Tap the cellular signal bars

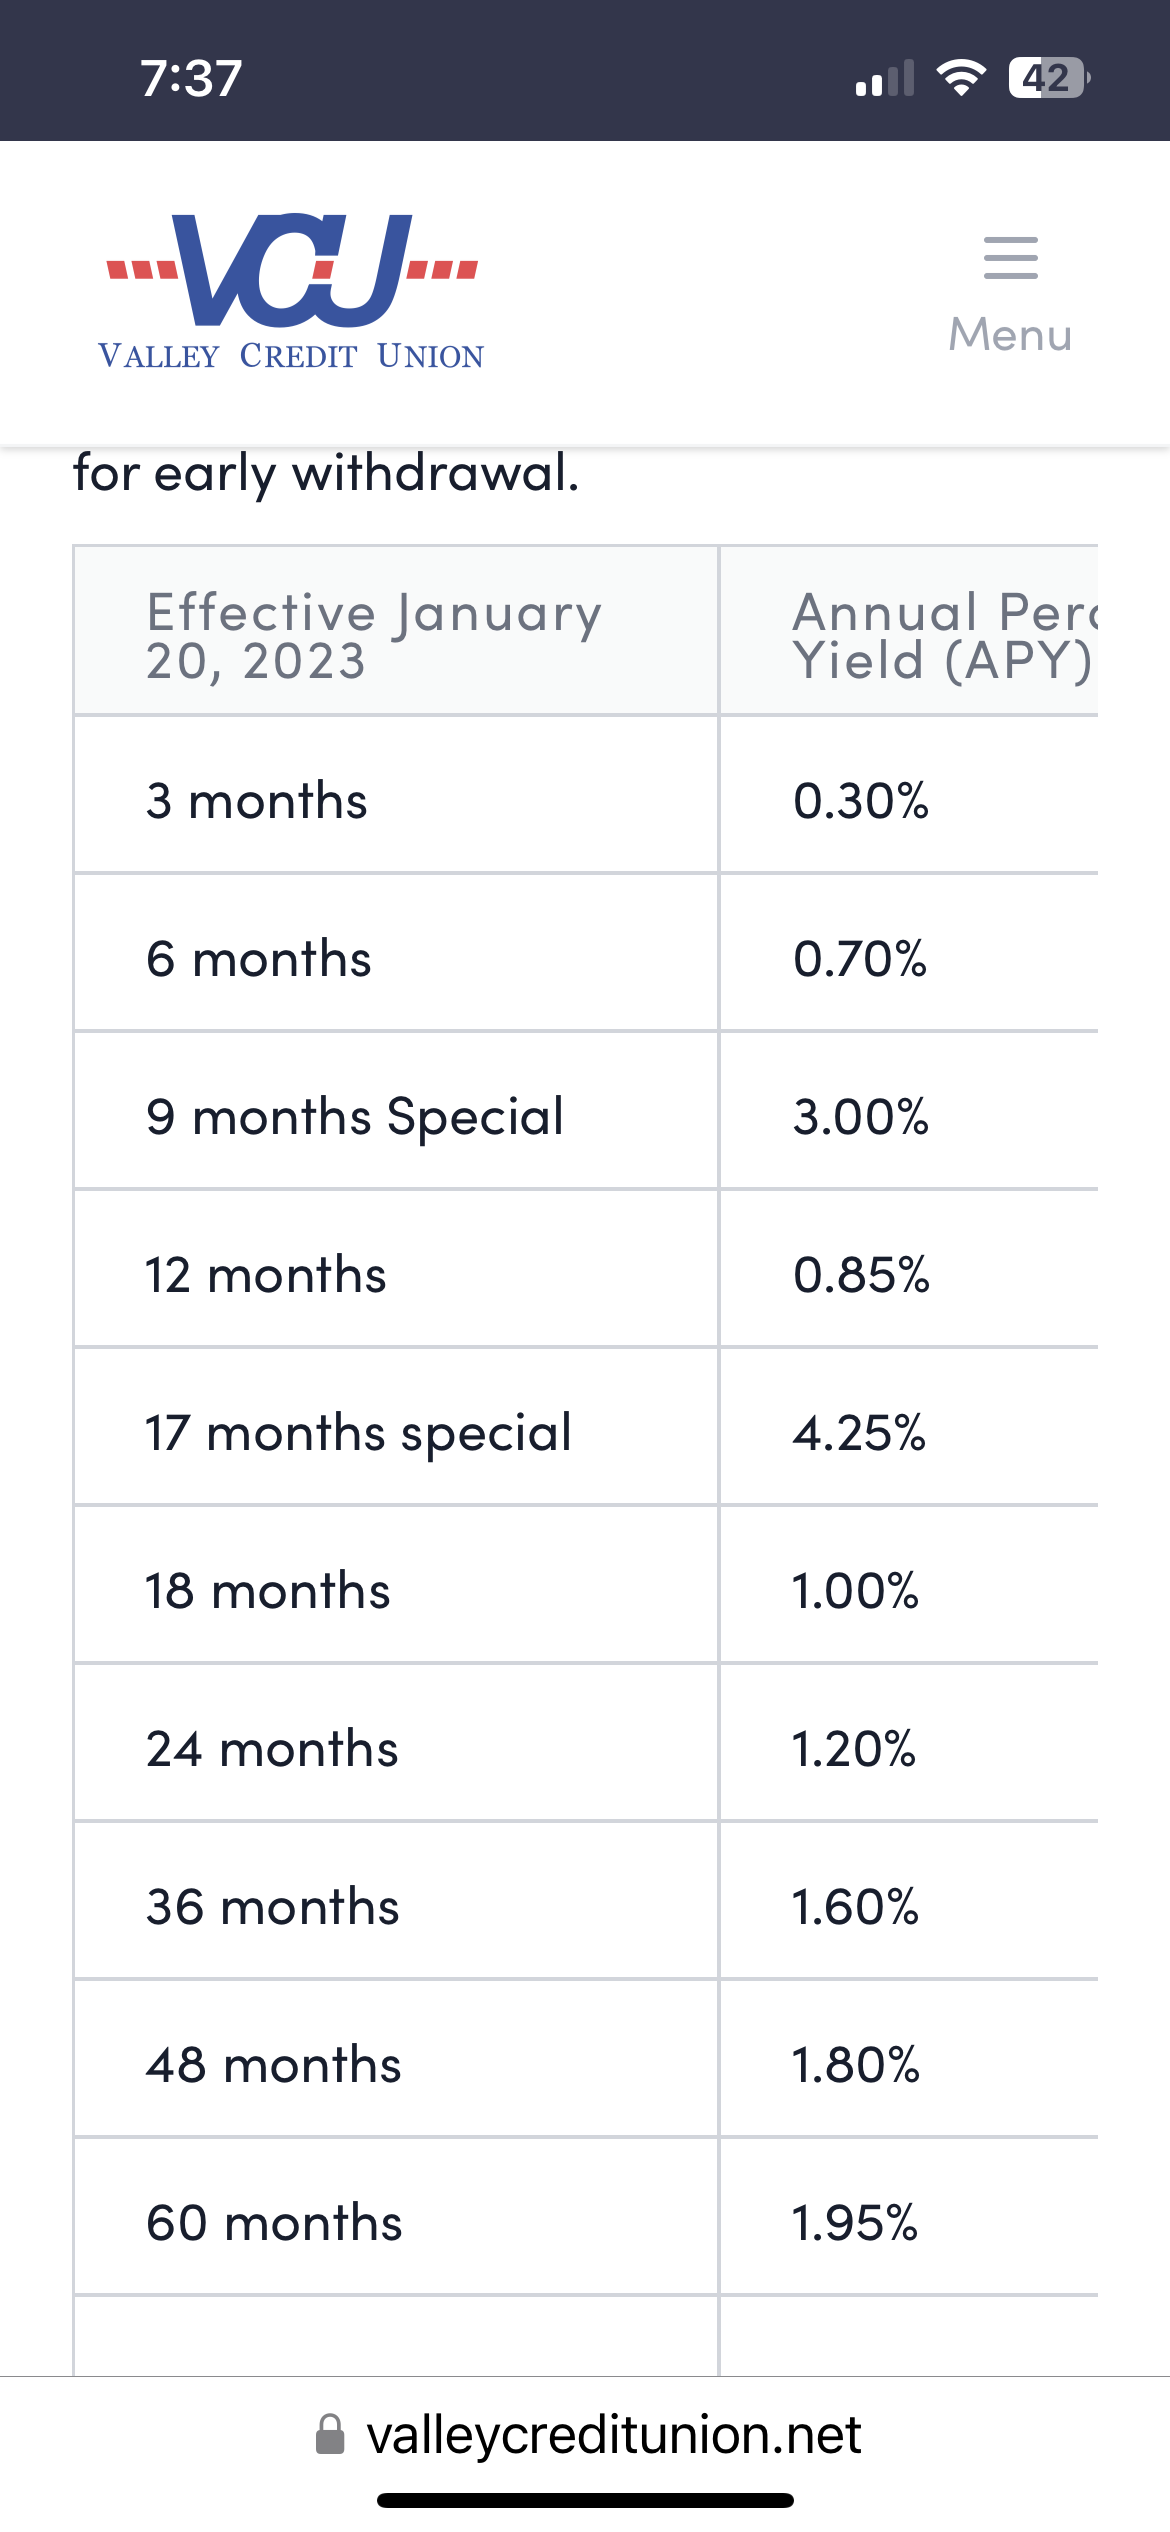(x=885, y=78)
